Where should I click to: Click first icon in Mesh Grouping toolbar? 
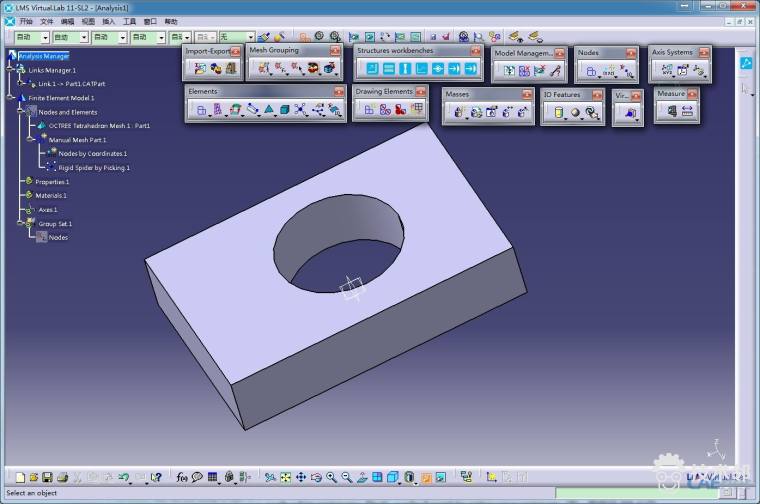[x=264, y=69]
